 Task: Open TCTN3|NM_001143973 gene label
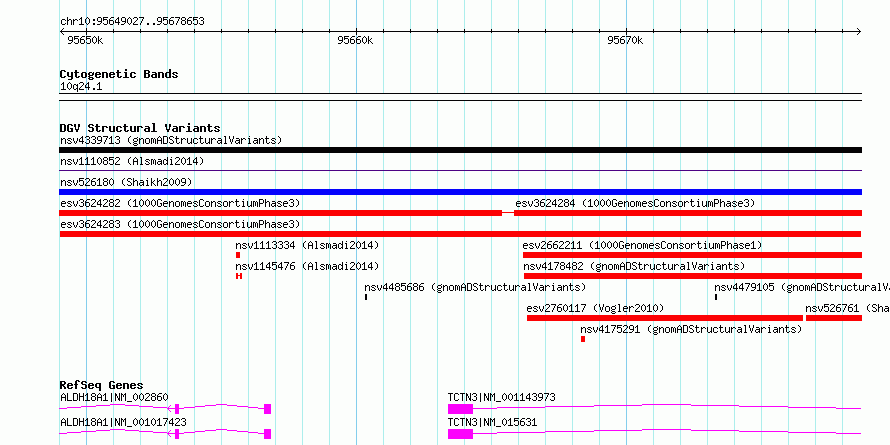[502, 397]
